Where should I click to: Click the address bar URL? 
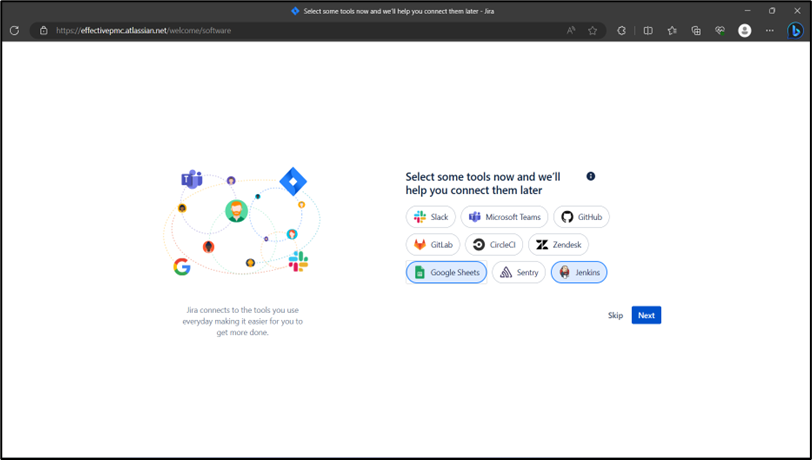point(143,31)
